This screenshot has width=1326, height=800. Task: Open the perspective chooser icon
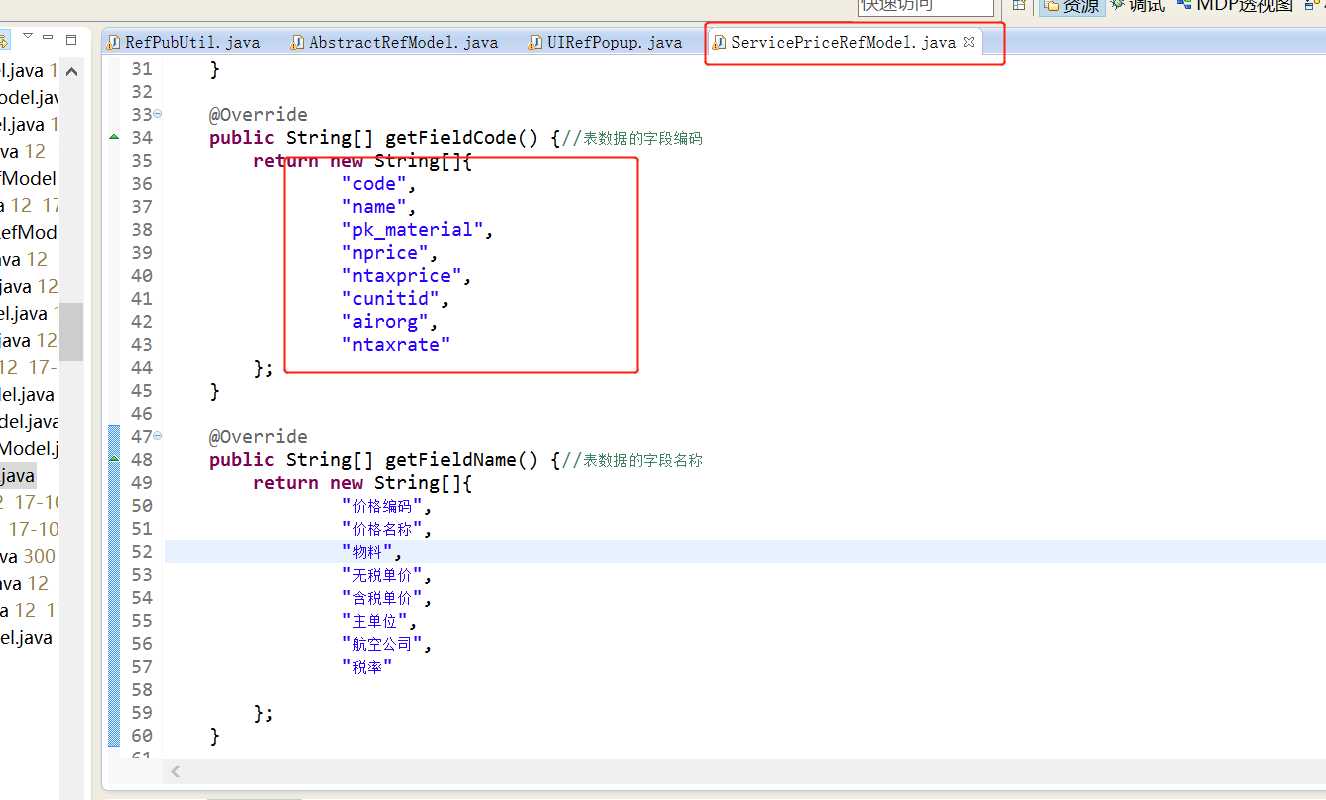point(1018,6)
